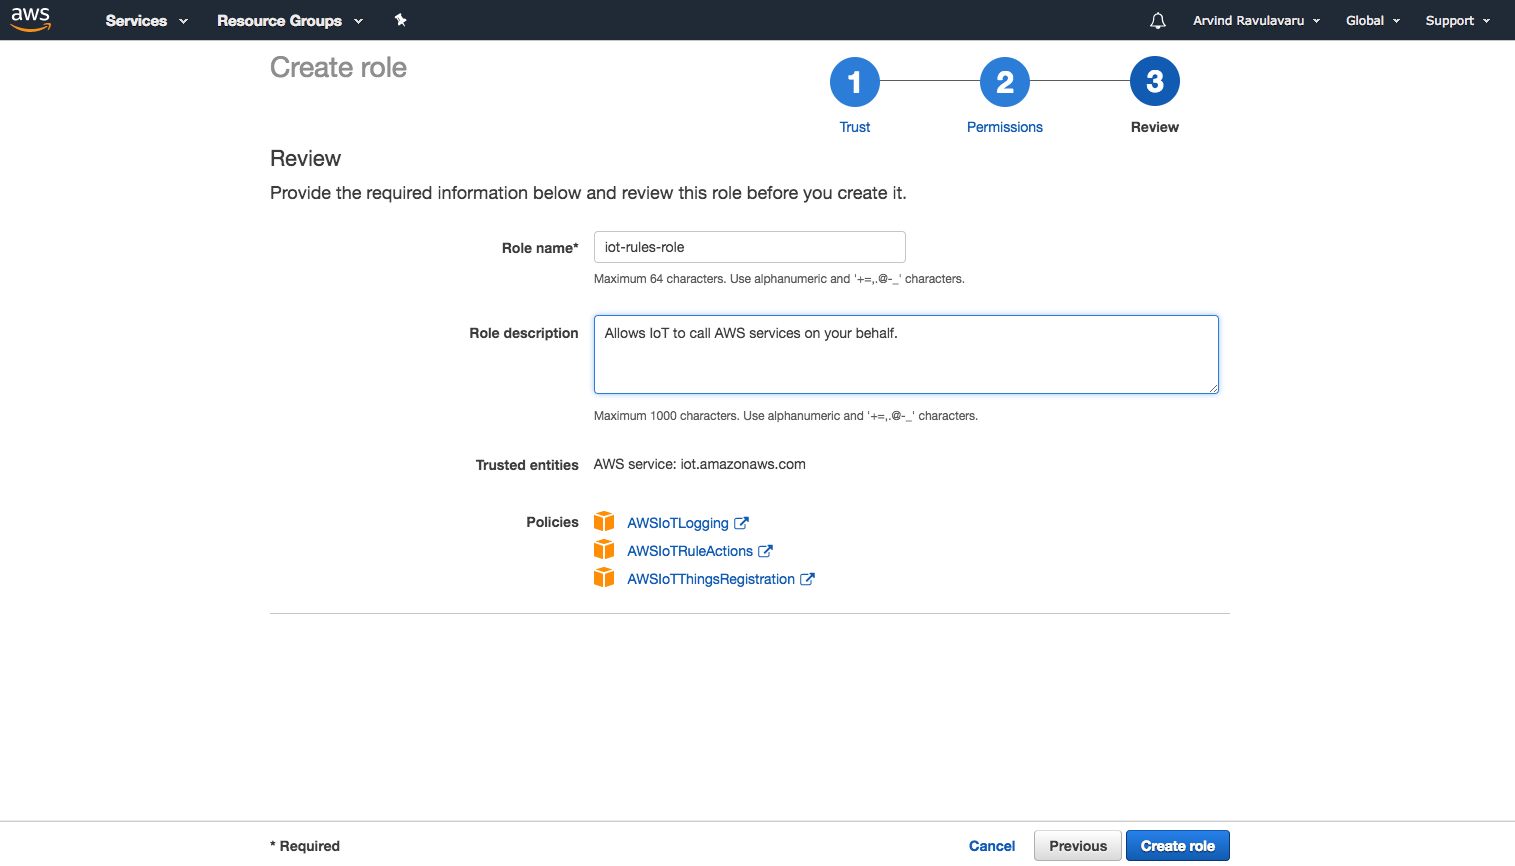Viewport: 1515px width, 866px height.
Task: Expand the Services menu
Action: (x=146, y=20)
